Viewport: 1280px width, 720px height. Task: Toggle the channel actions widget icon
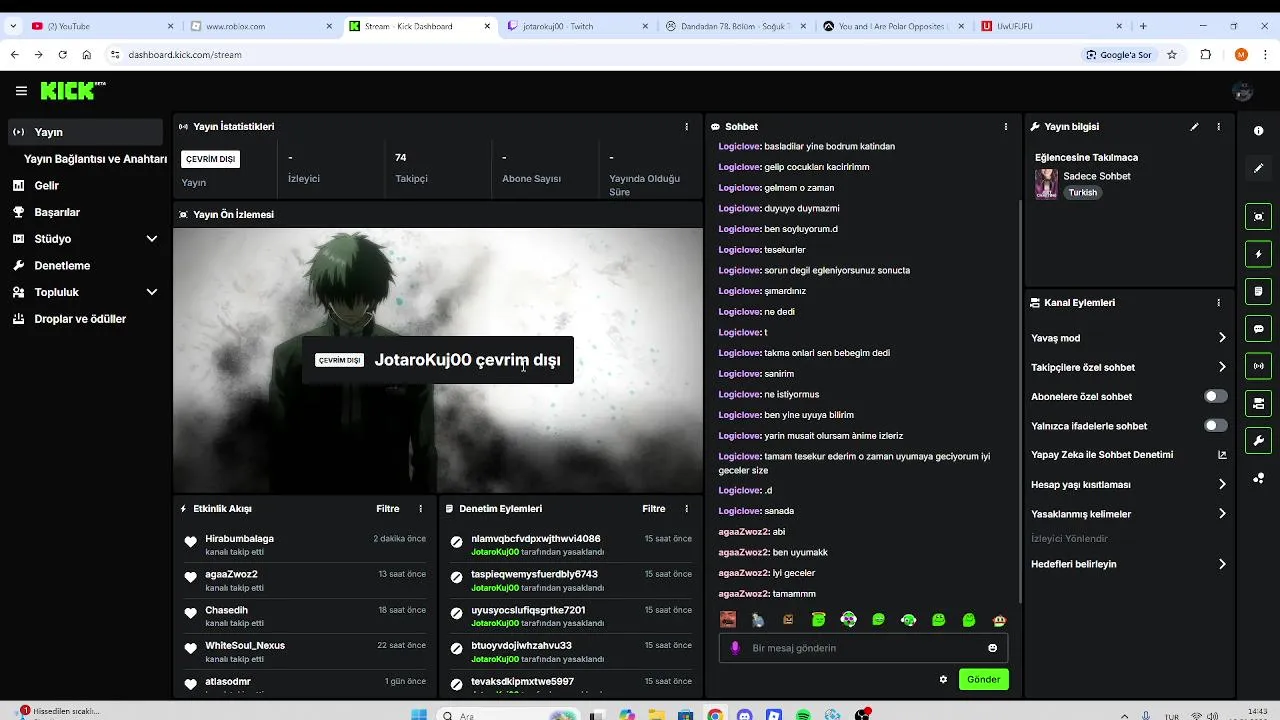[1259, 403]
